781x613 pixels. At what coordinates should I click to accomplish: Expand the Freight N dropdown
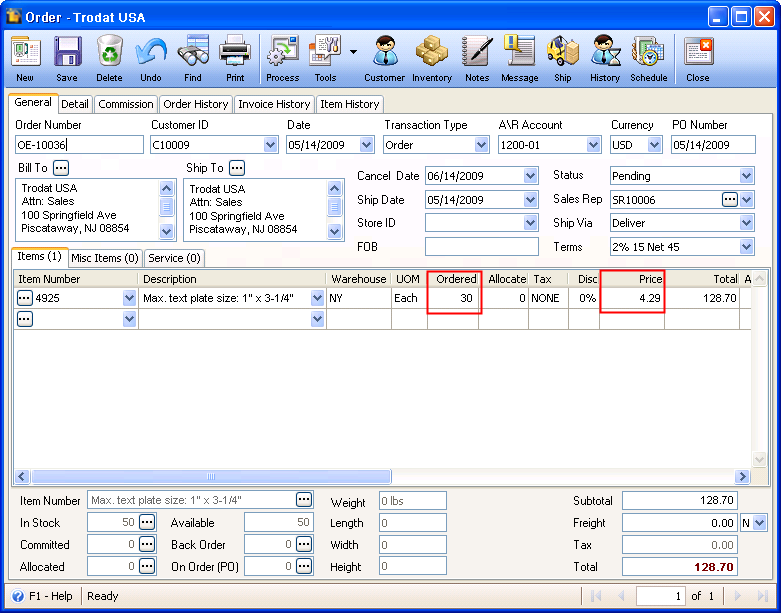click(760, 523)
